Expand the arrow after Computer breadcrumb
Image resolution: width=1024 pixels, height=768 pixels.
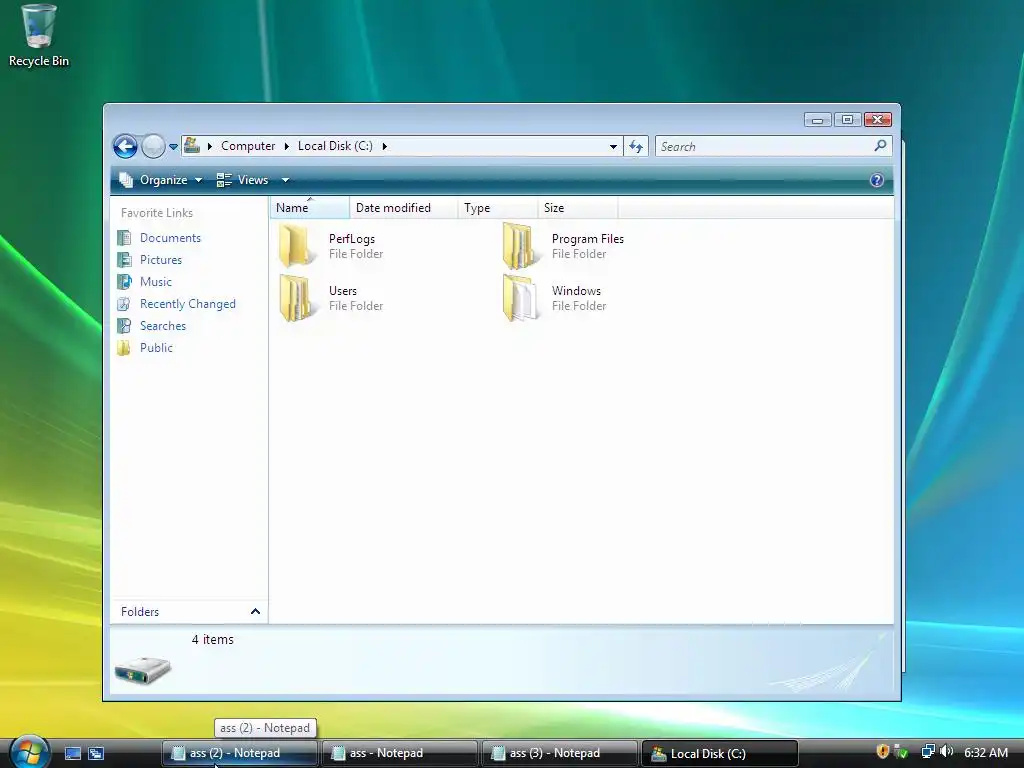(286, 146)
